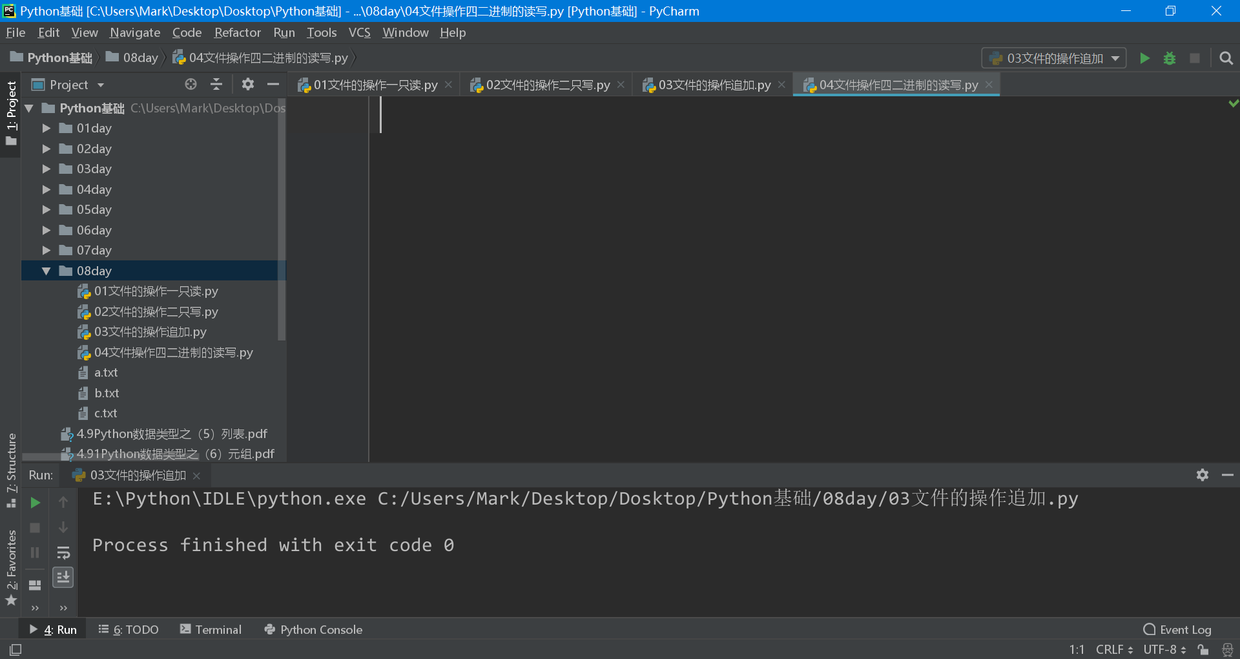This screenshot has height=659, width=1240.
Task: Open the Navigate menu
Action: 135,32
